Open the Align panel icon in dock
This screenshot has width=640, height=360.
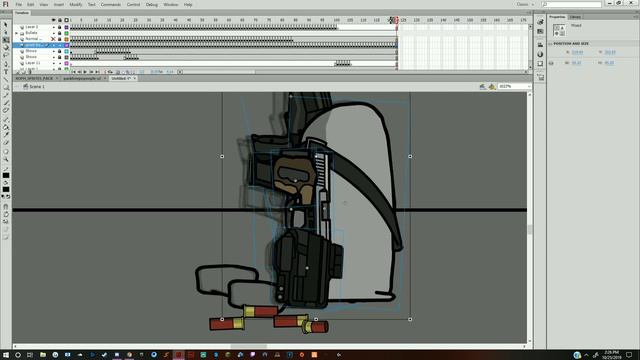[x=540, y=45]
